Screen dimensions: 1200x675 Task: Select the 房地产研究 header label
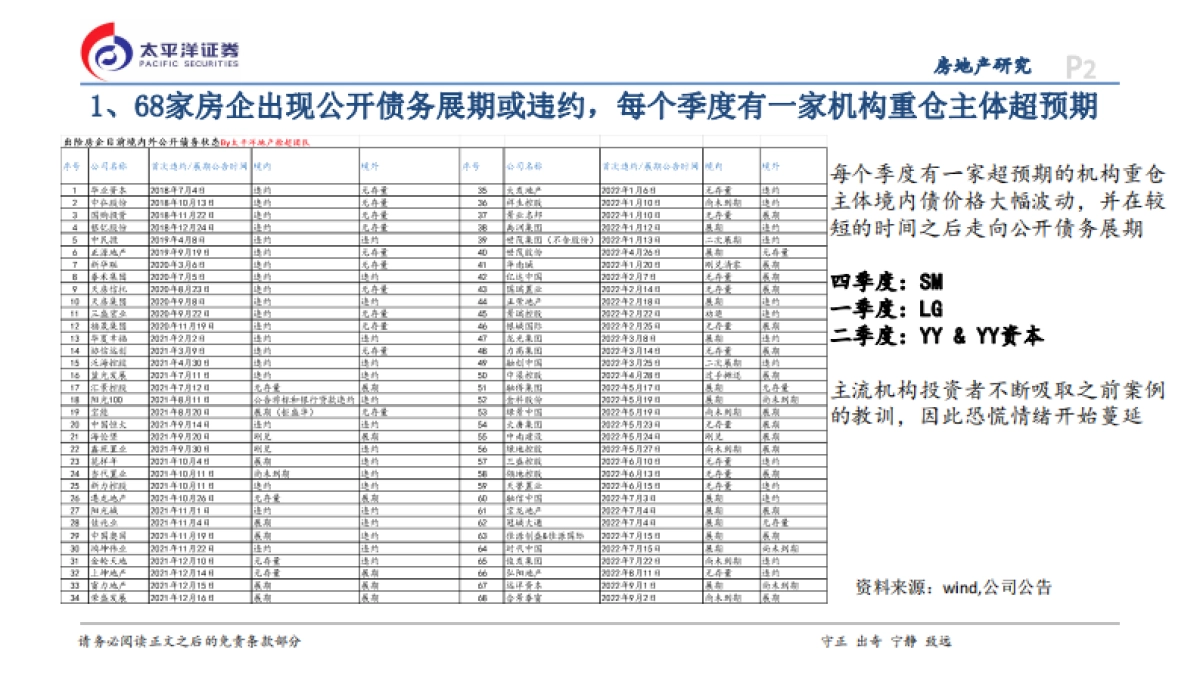click(981, 66)
